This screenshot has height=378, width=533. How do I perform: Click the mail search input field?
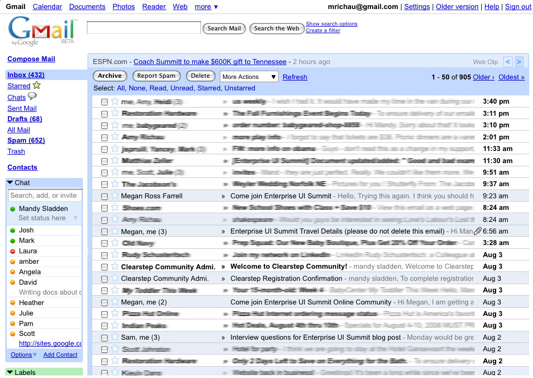(x=143, y=28)
